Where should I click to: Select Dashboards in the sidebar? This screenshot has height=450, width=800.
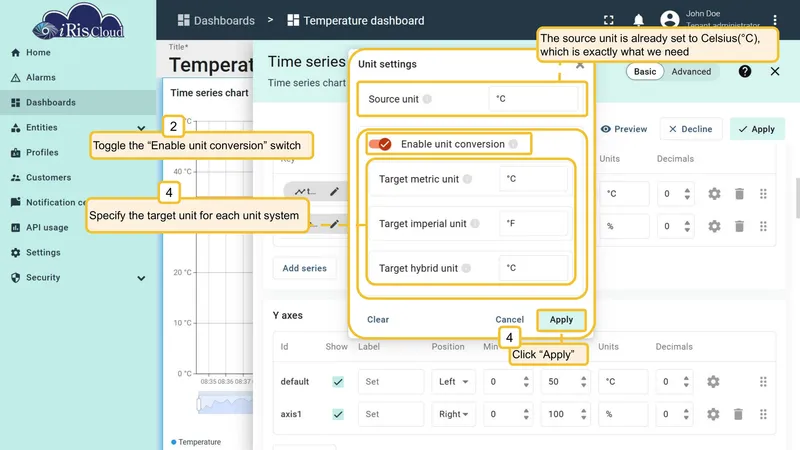78,103
